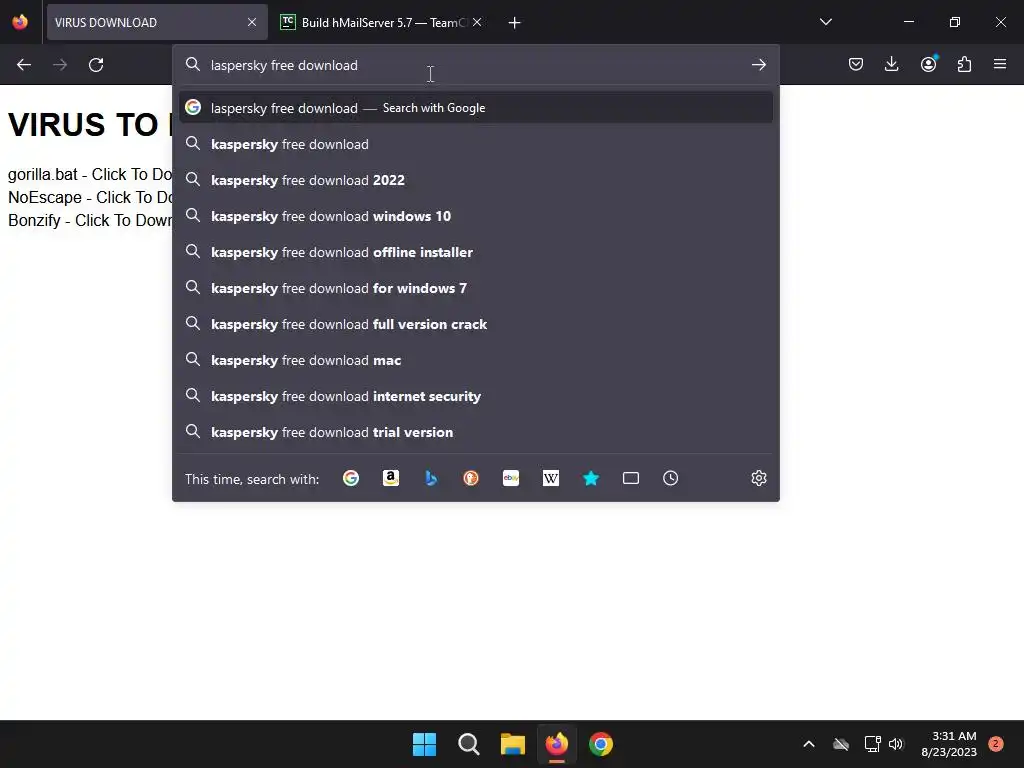Click inside the address bar text field

point(477,65)
